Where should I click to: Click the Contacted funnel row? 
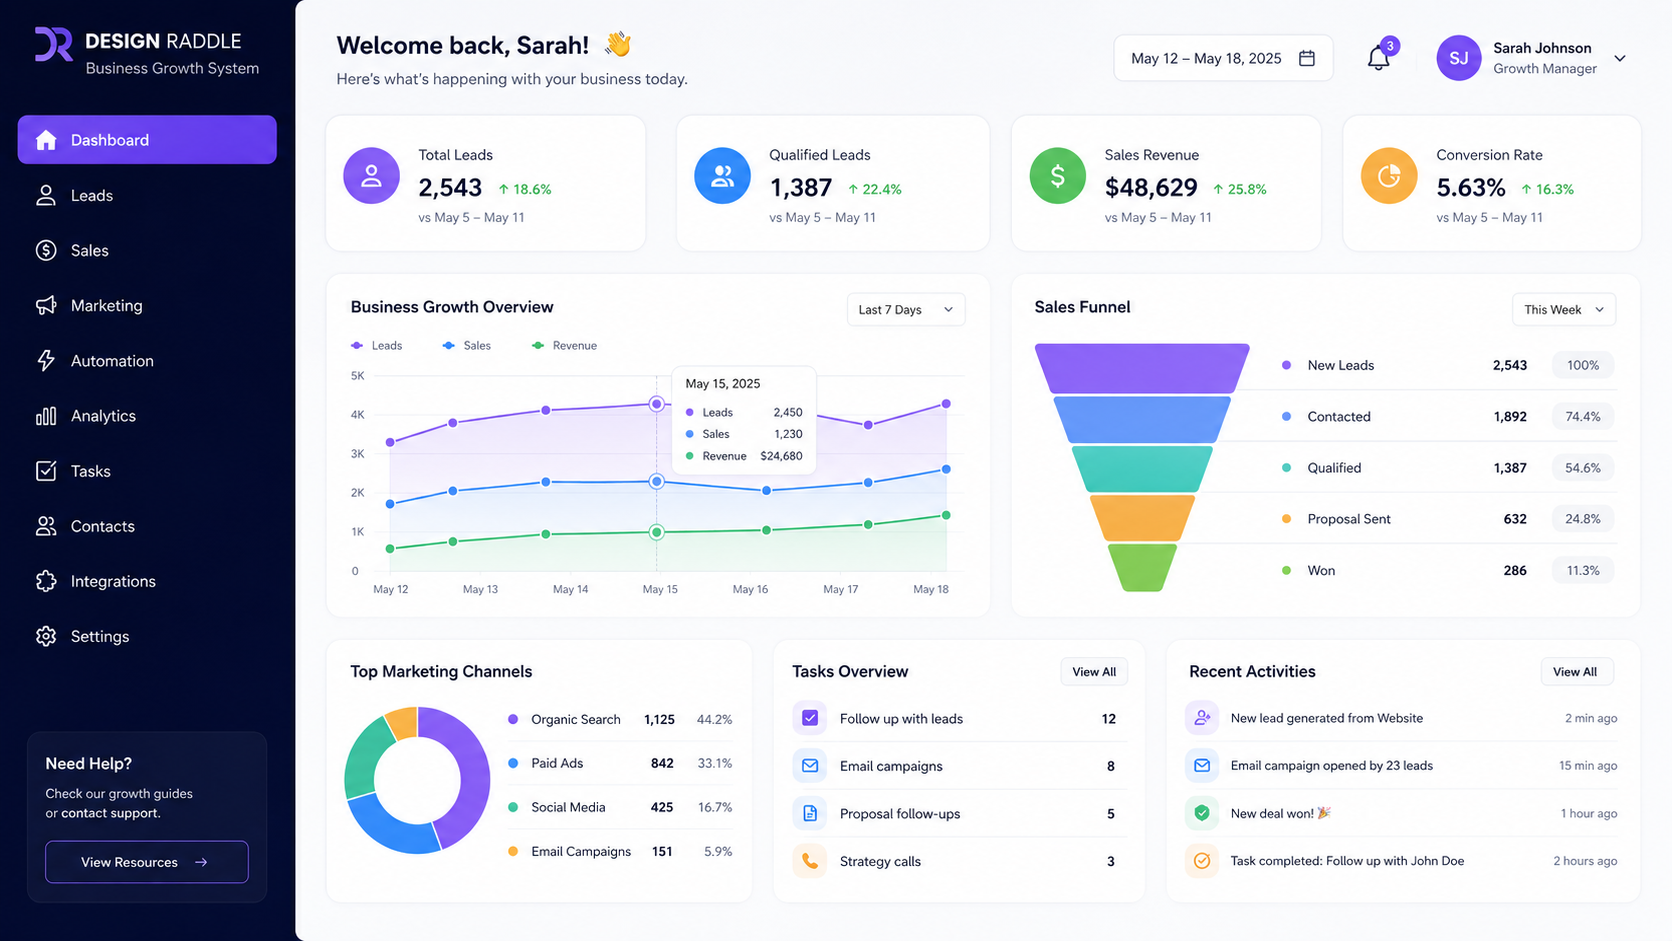(x=1448, y=417)
